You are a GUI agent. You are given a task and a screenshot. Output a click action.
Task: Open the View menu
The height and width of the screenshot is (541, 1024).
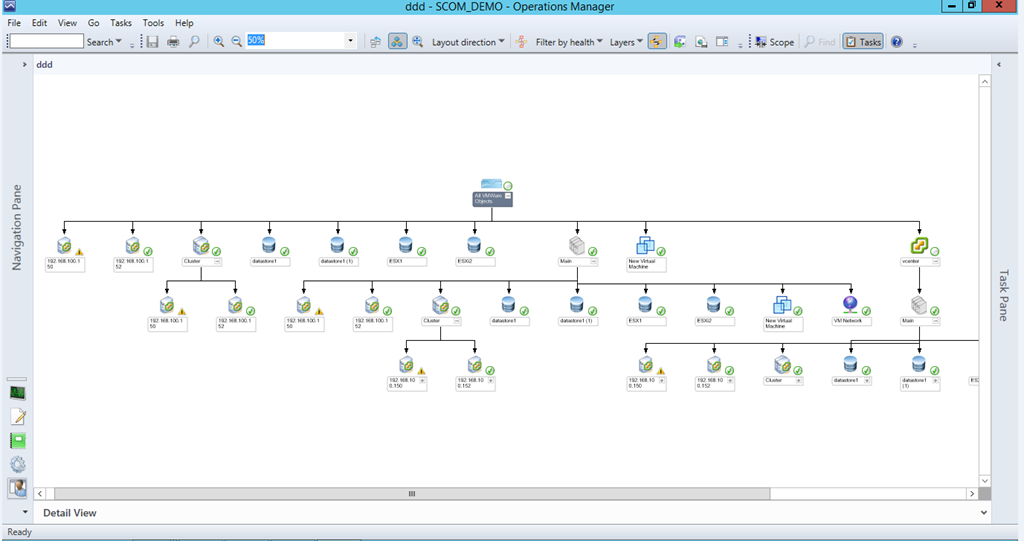point(67,22)
